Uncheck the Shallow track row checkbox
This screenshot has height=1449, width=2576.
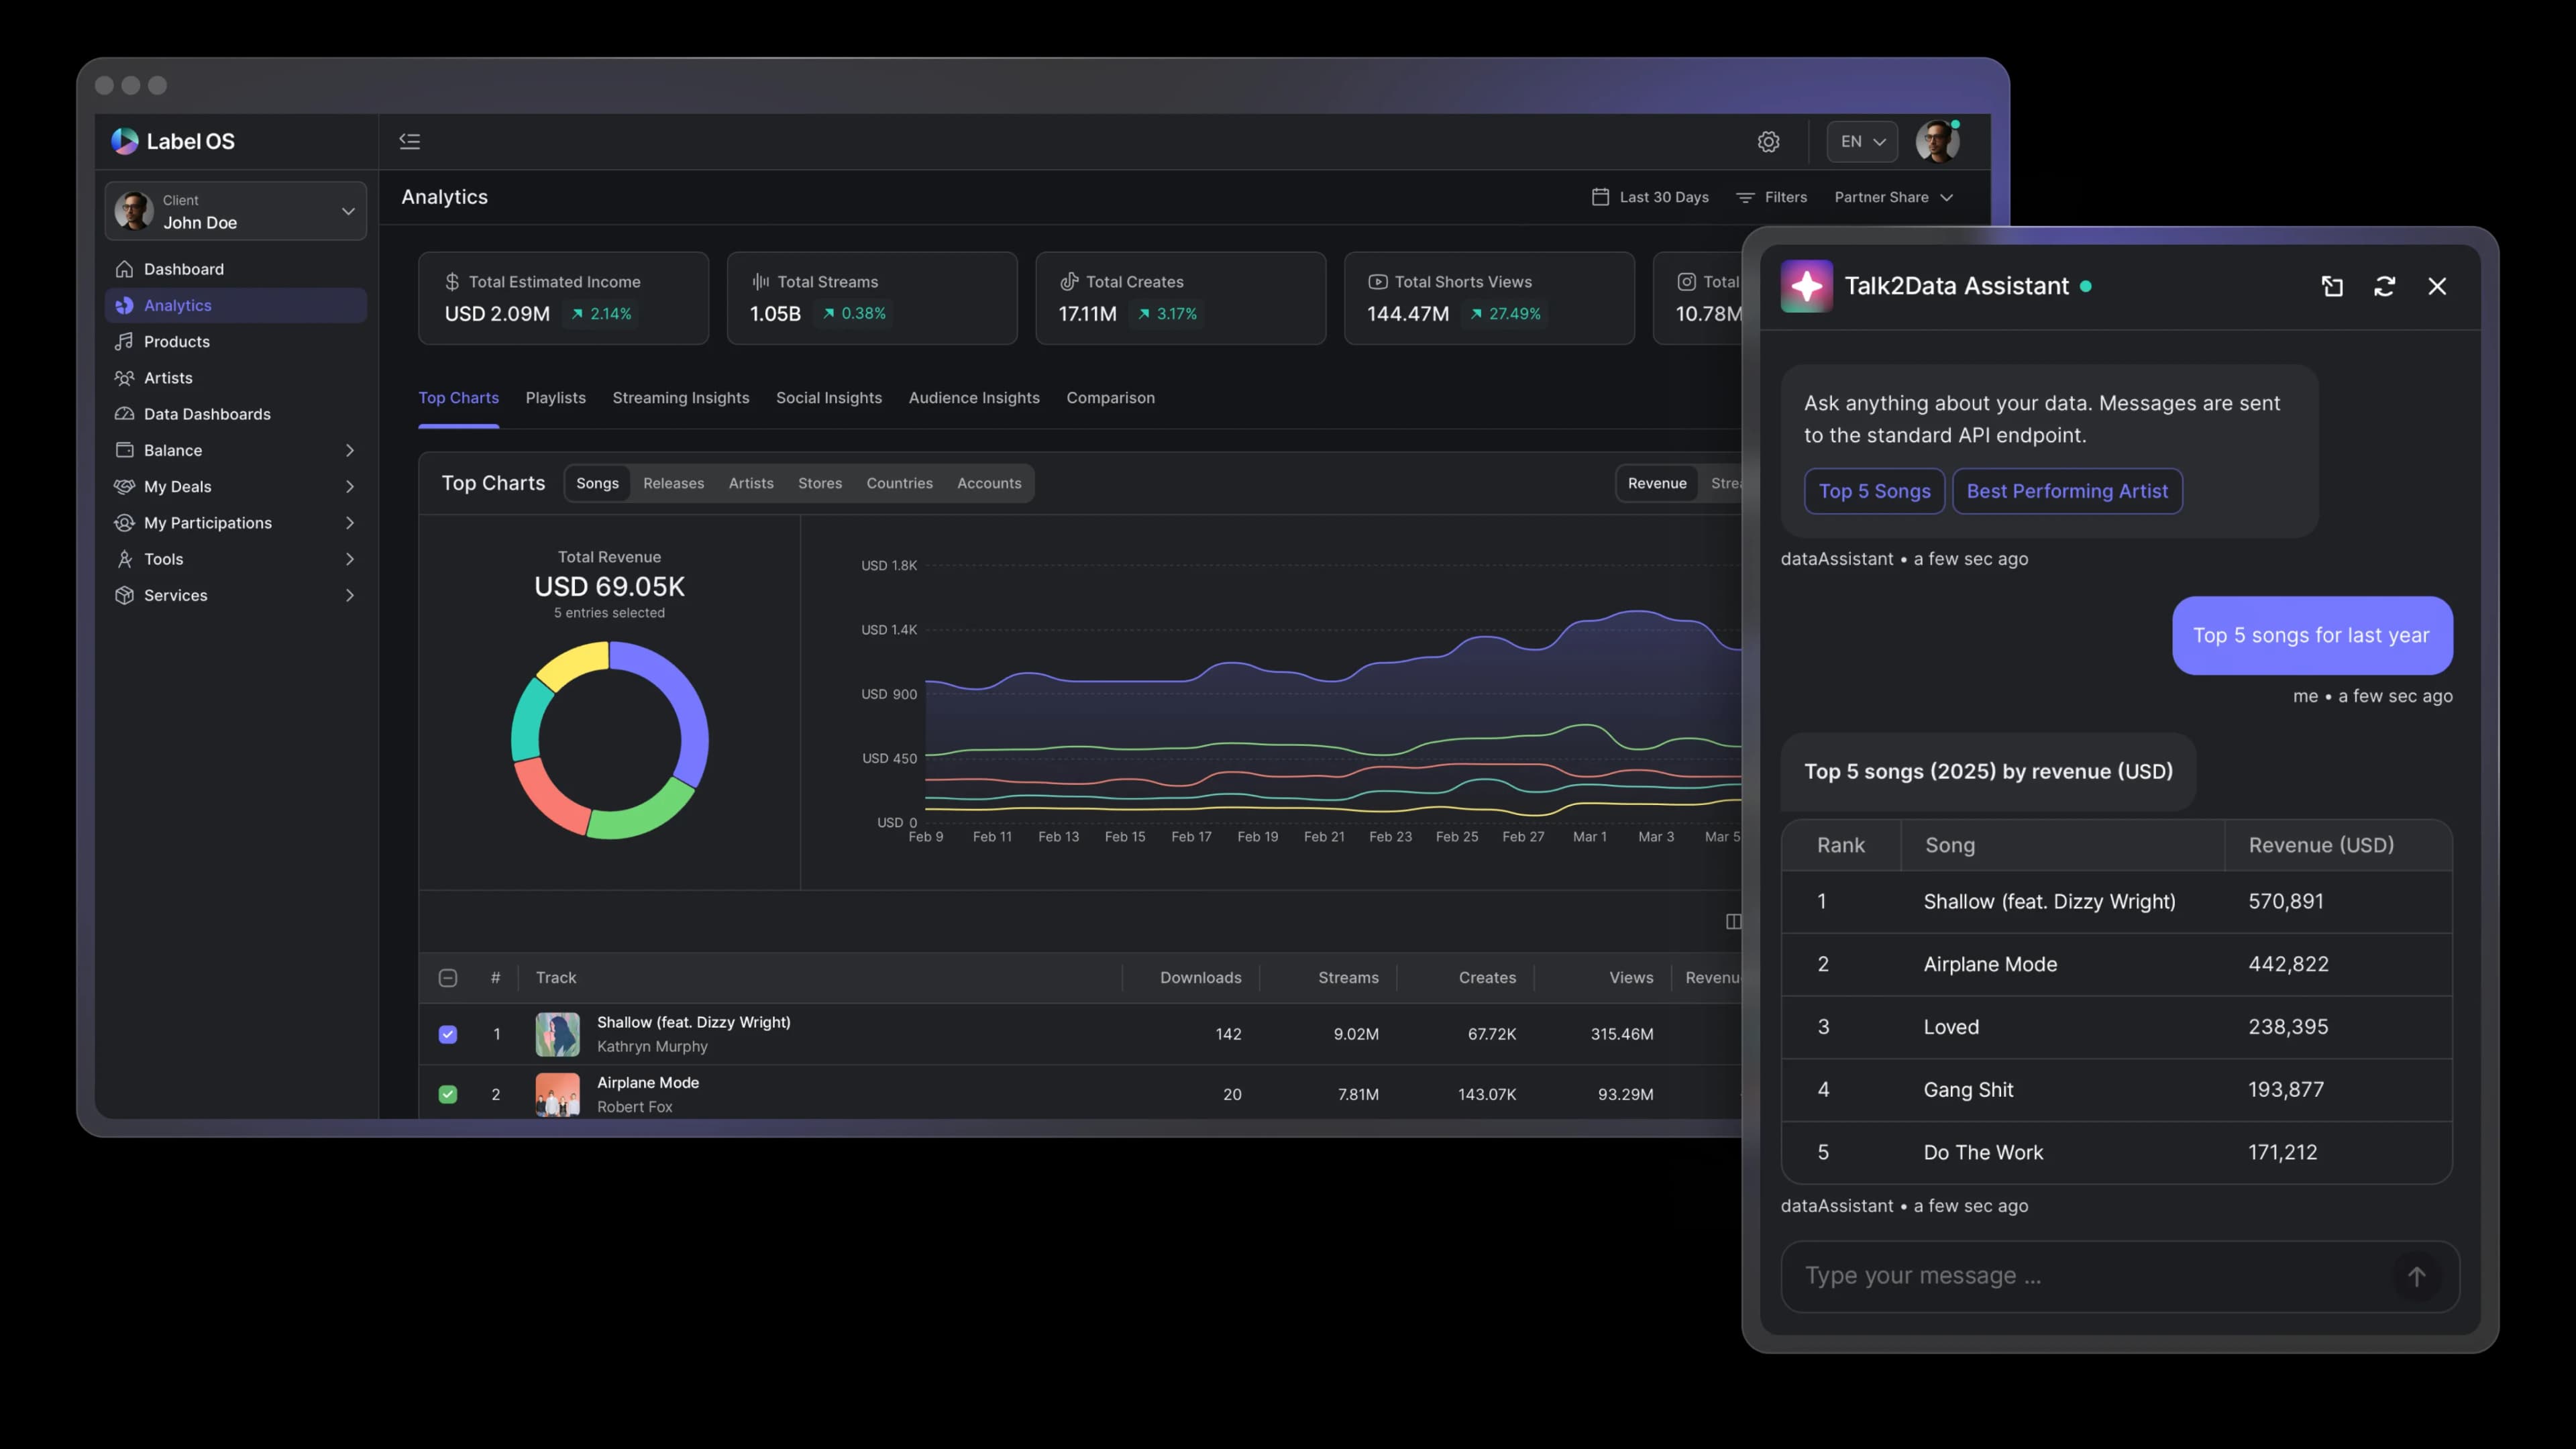(x=447, y=1034)
